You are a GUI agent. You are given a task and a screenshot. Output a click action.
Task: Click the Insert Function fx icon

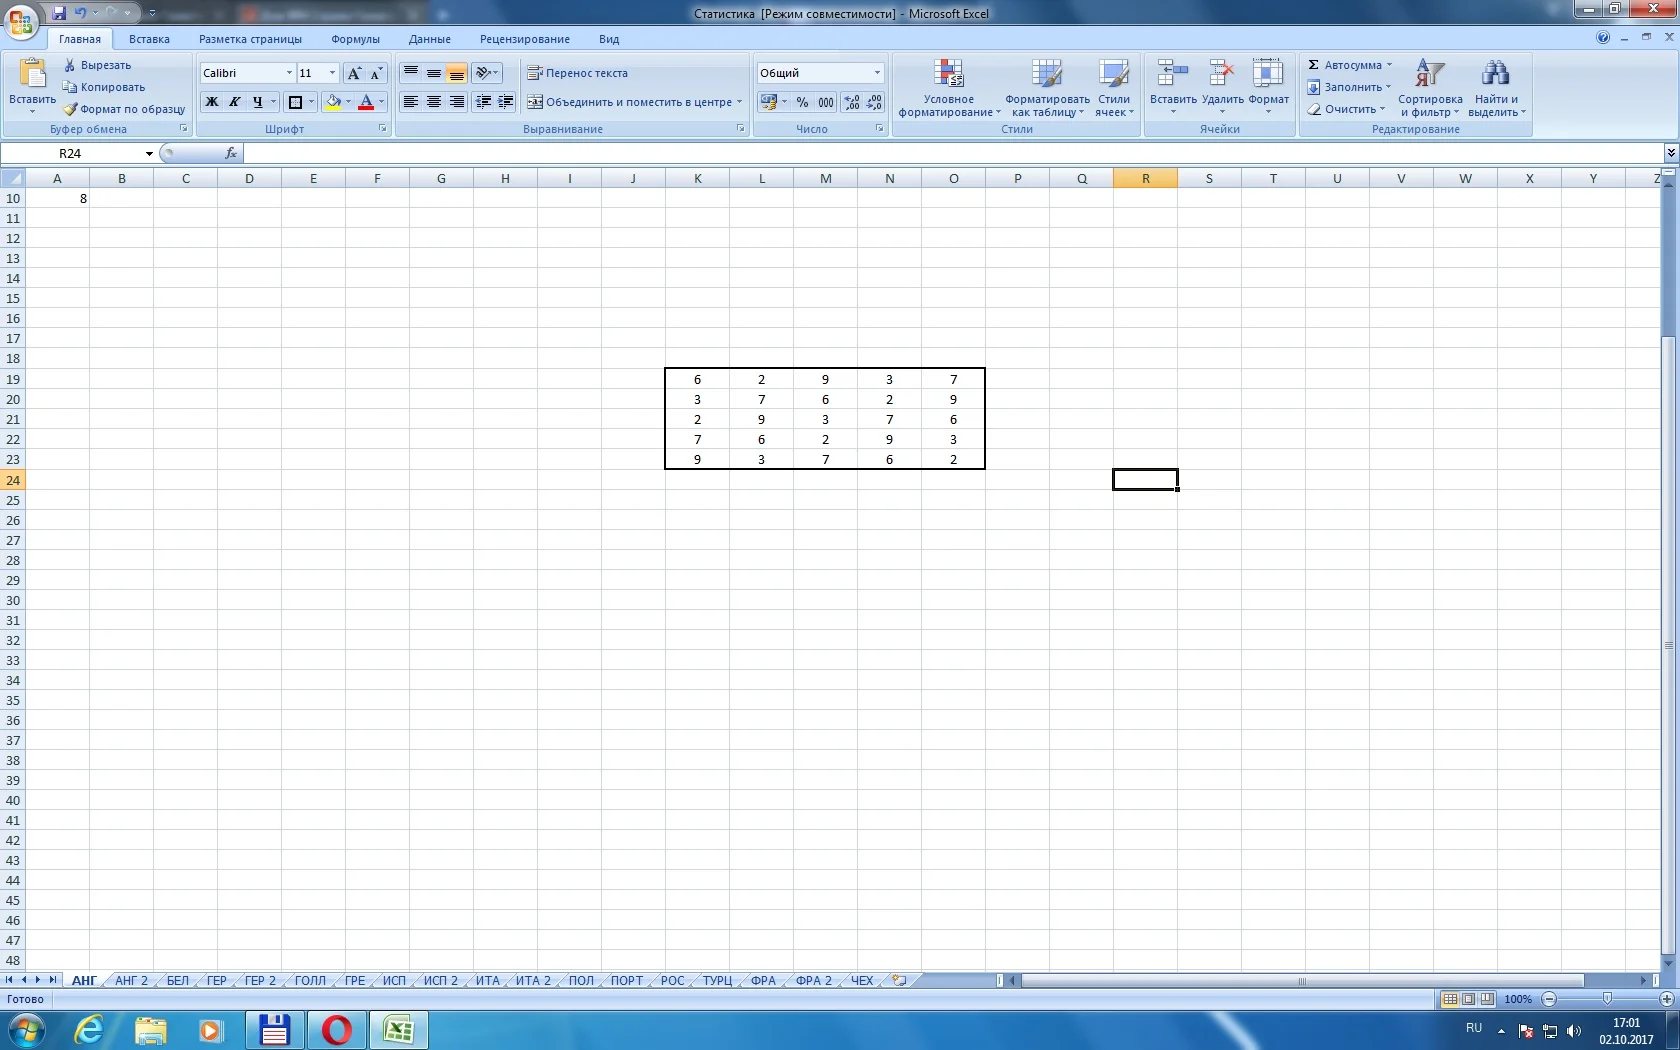231,153
